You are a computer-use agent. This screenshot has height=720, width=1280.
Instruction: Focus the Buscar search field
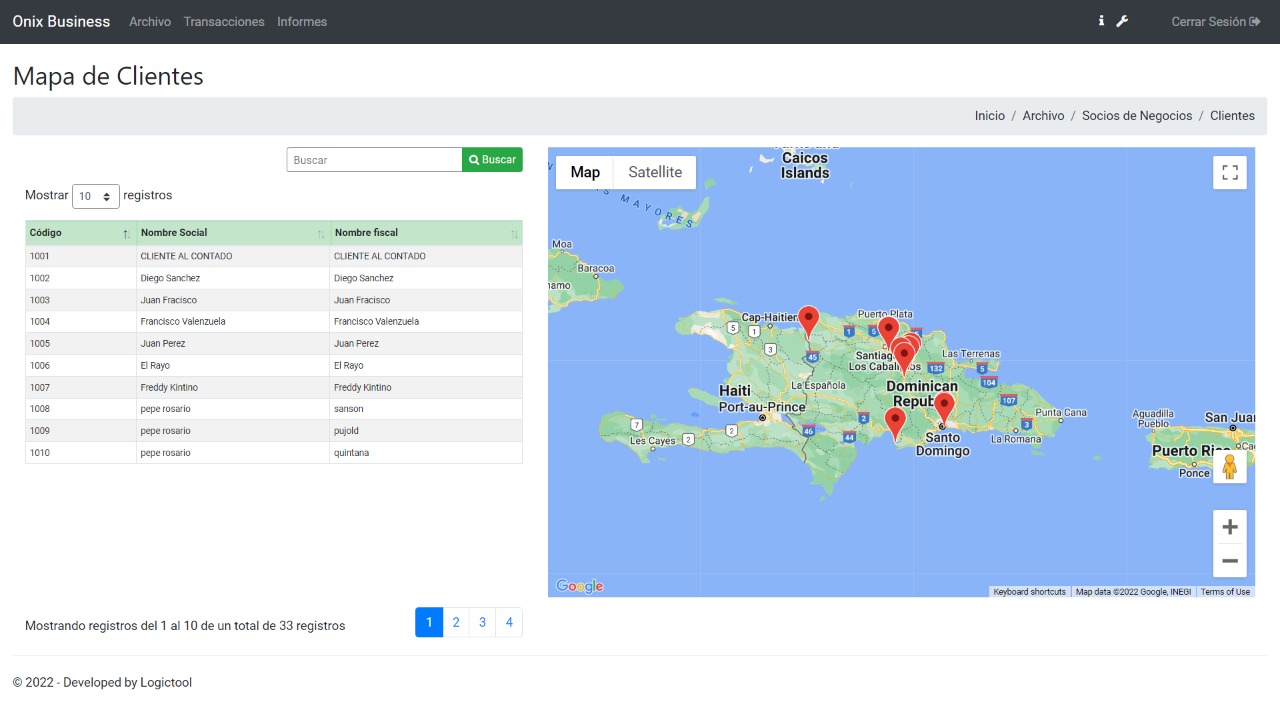374,160
